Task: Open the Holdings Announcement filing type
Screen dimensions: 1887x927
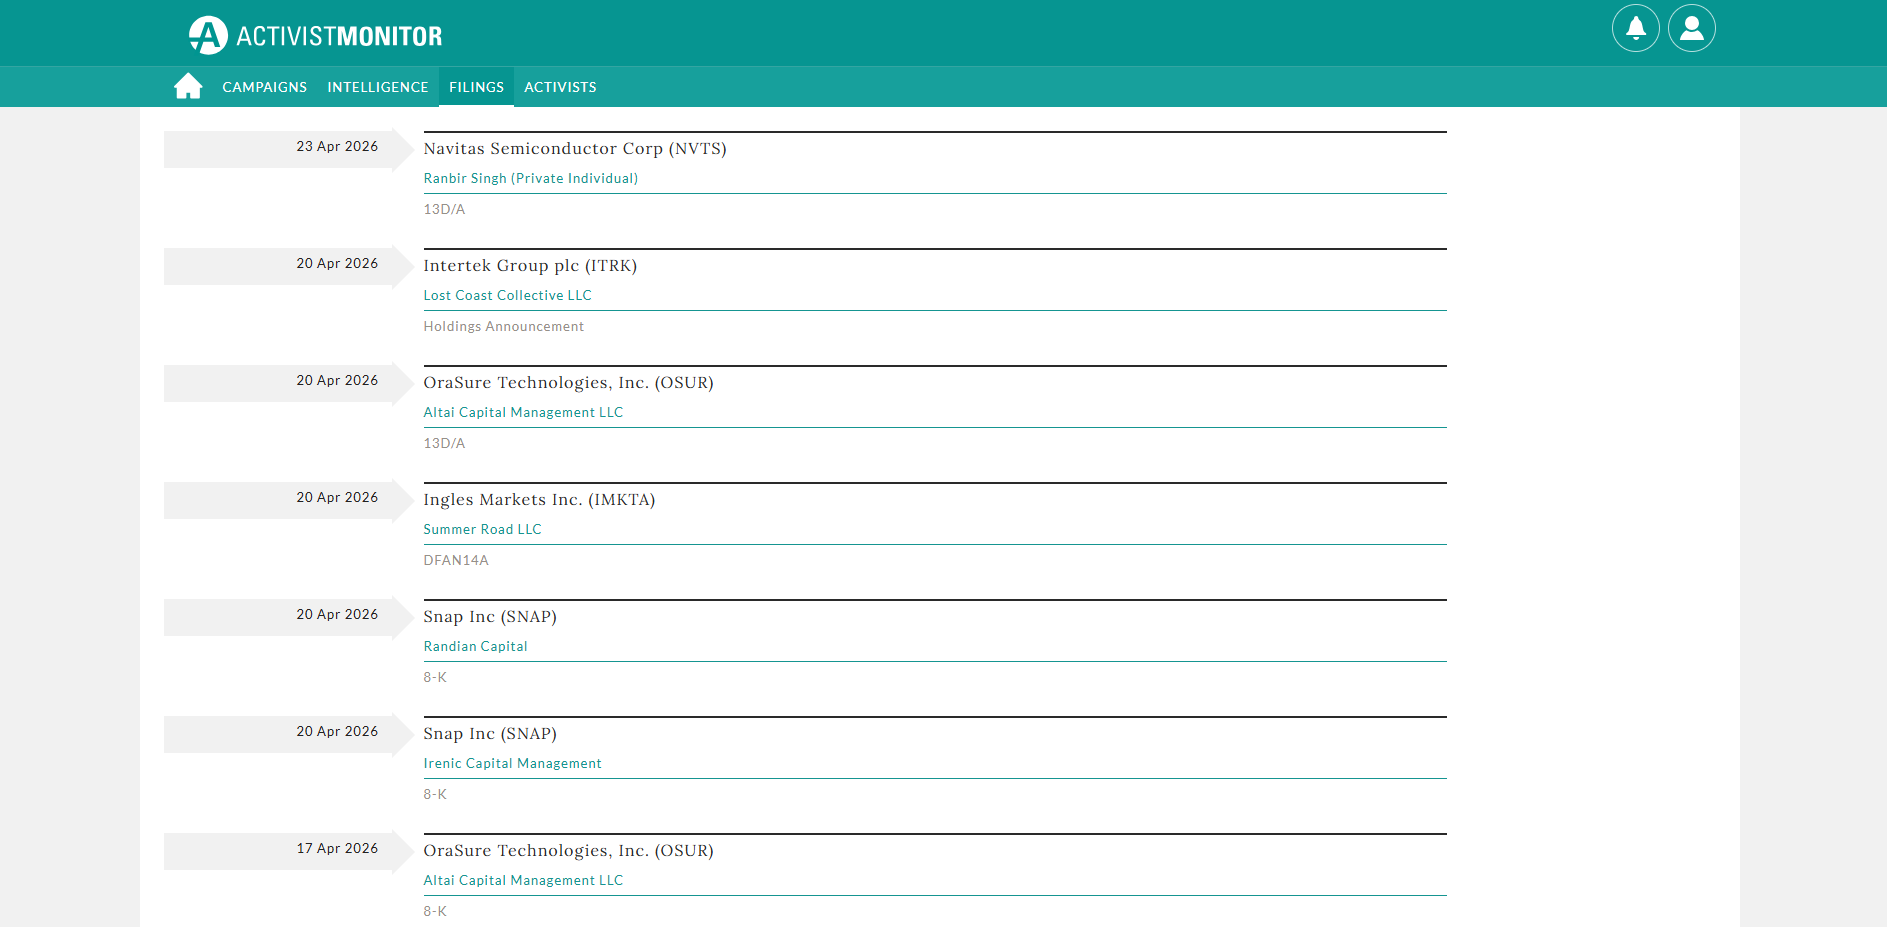Action: click(504, 326)
